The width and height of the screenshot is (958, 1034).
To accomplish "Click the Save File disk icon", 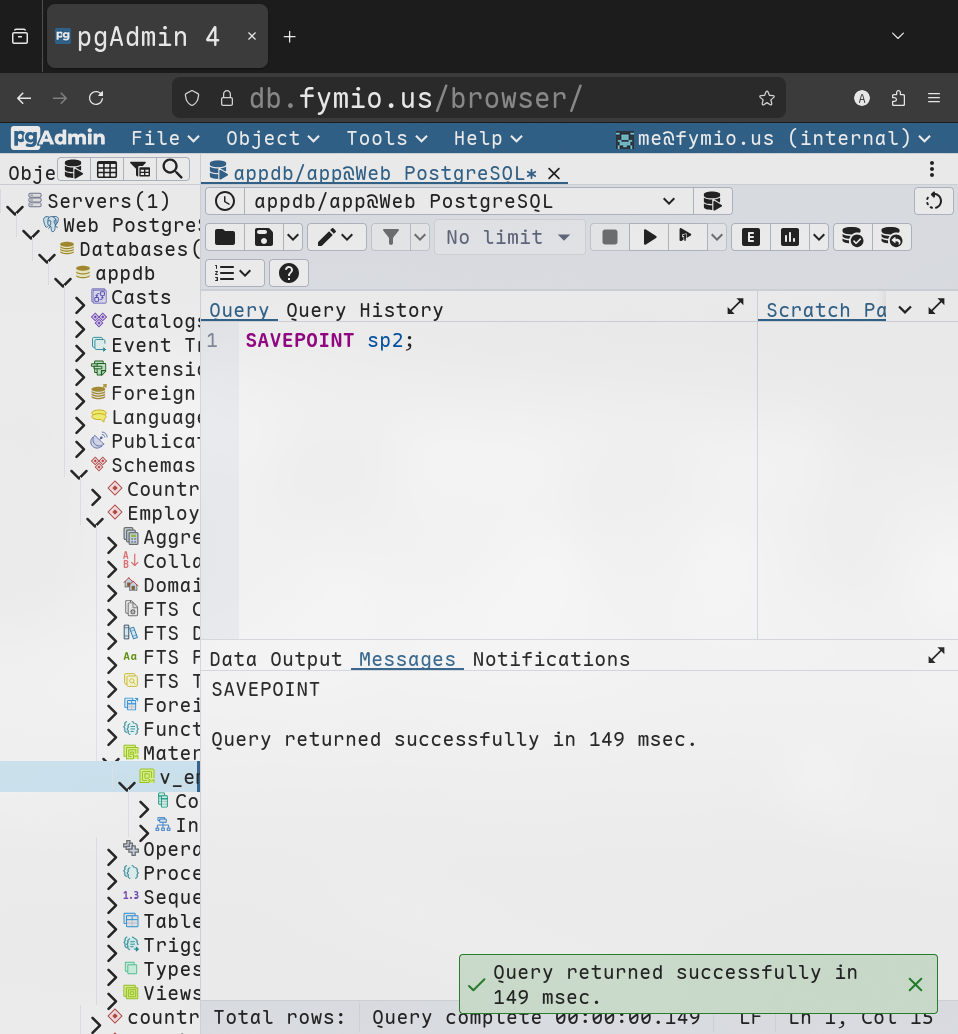I will (x=264, y=237).
